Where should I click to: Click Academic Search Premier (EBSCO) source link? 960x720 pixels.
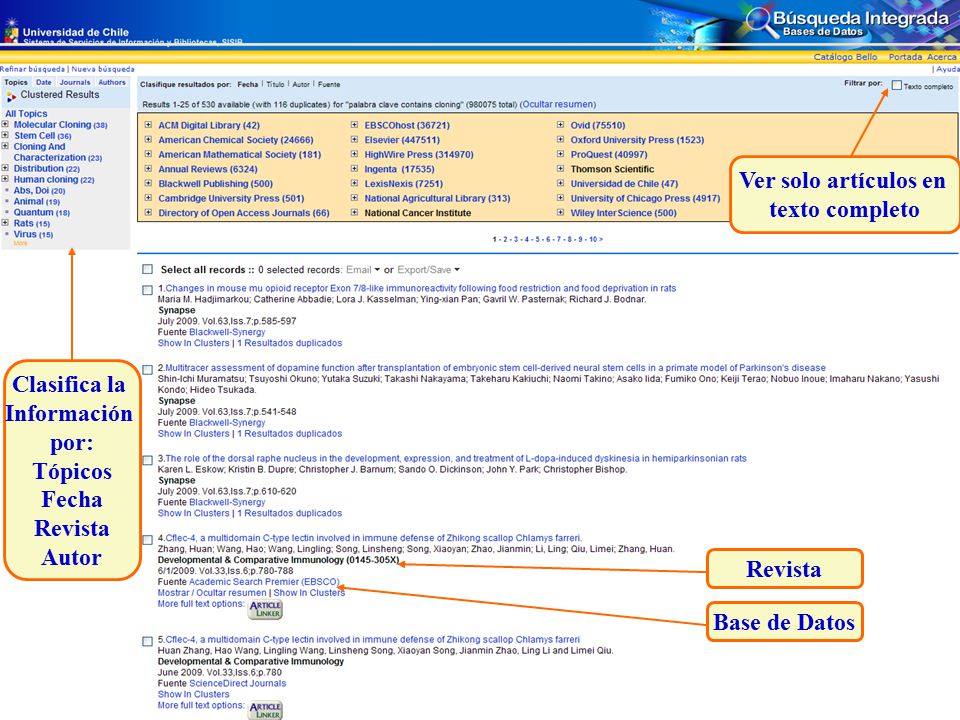coord(264,582)
